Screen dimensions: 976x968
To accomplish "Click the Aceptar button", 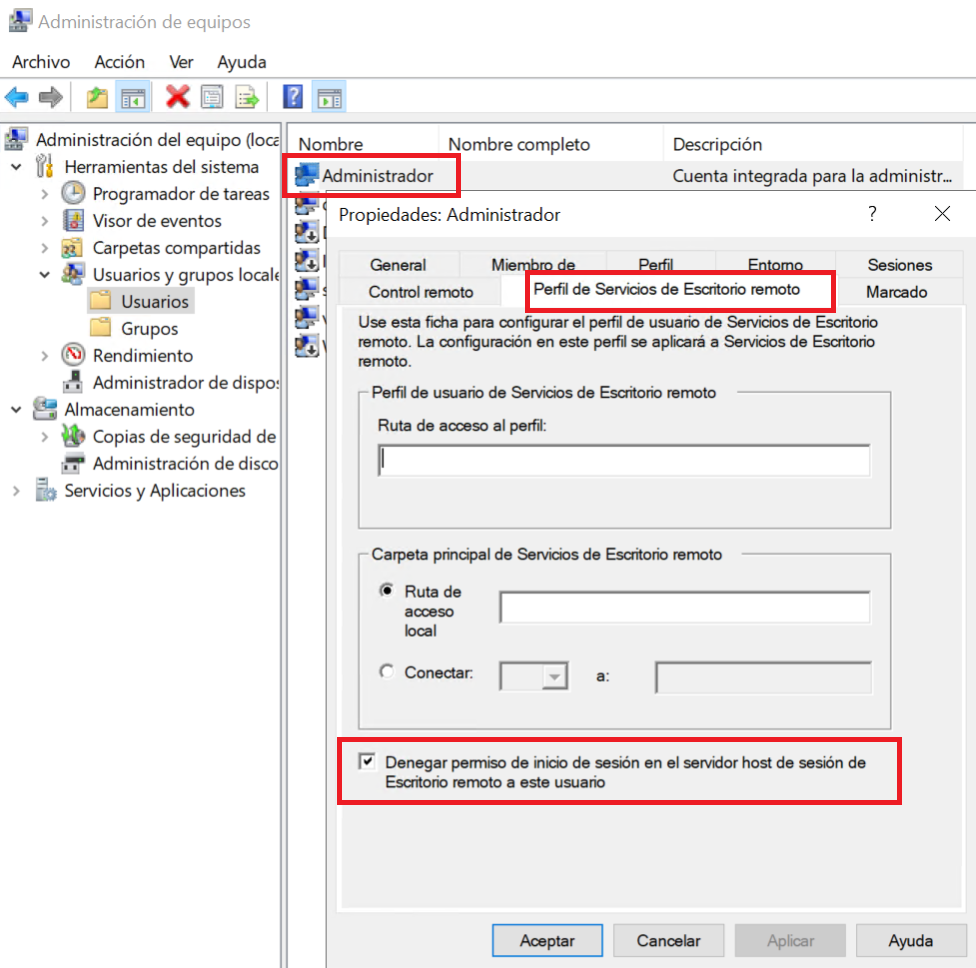I will [x=547, y=941].
